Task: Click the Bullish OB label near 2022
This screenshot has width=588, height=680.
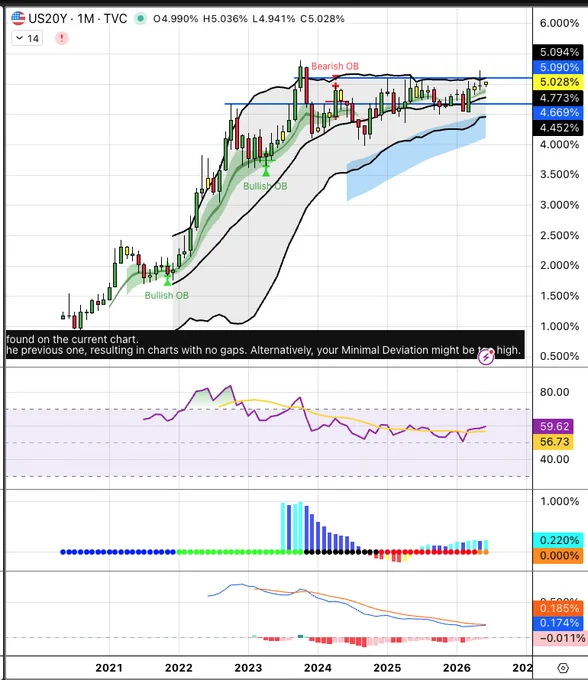Action: tap(167, 295)
